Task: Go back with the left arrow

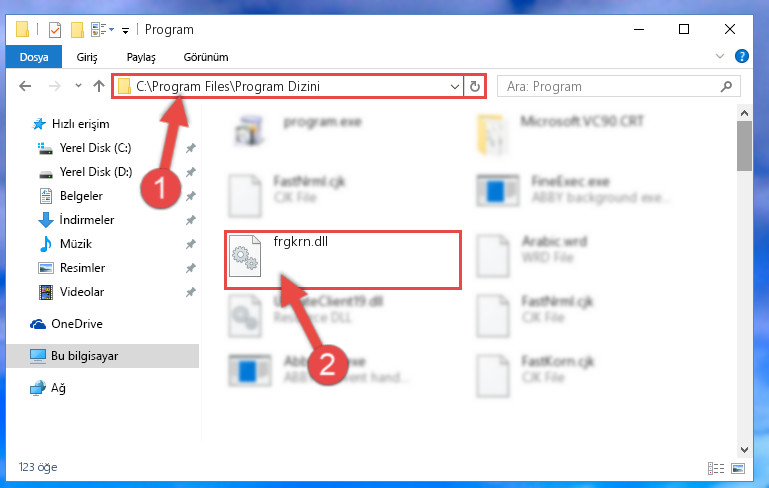Action: pyautogui.click(x=25, y=87)
